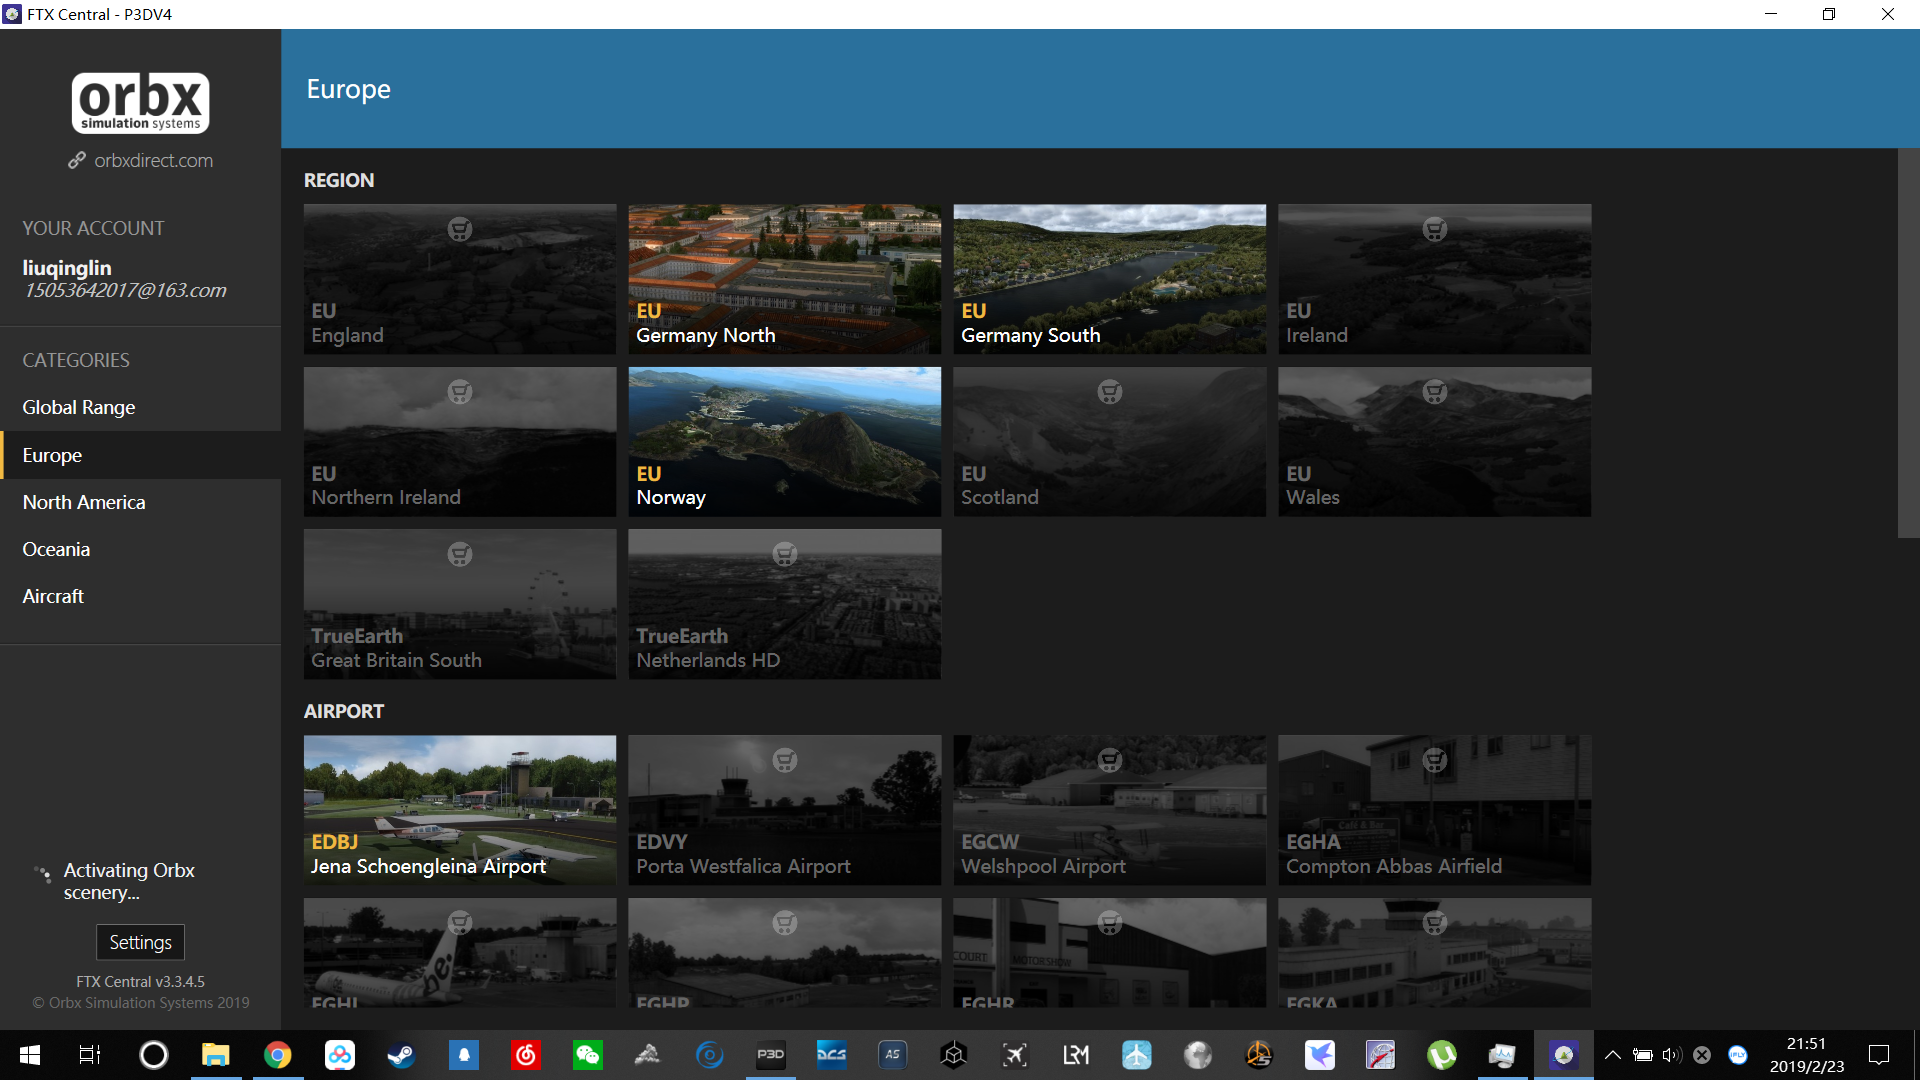Viewport: 1920px width, 1080px height.
Task: Click the cart icon on Northern Ireland tile
Action: (460, 392)
